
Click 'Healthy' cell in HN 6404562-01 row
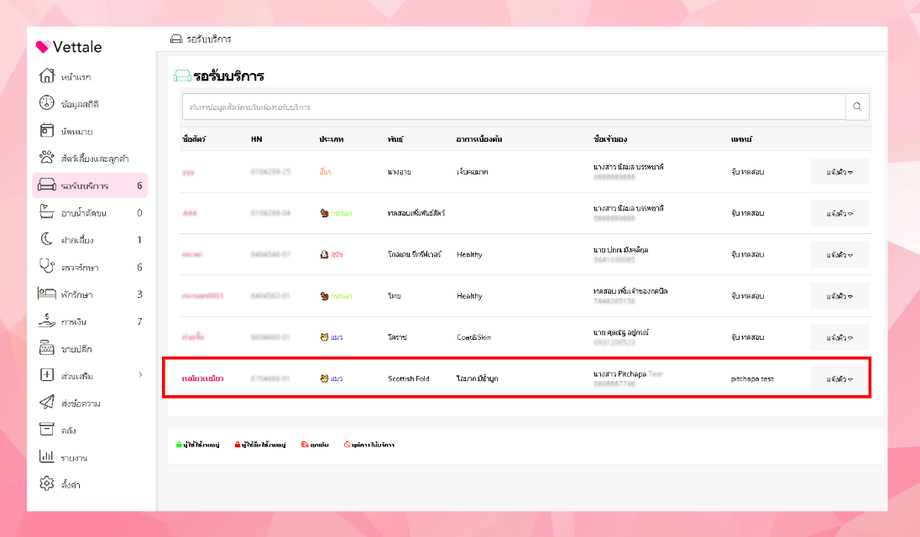click(x=469, y=296)
